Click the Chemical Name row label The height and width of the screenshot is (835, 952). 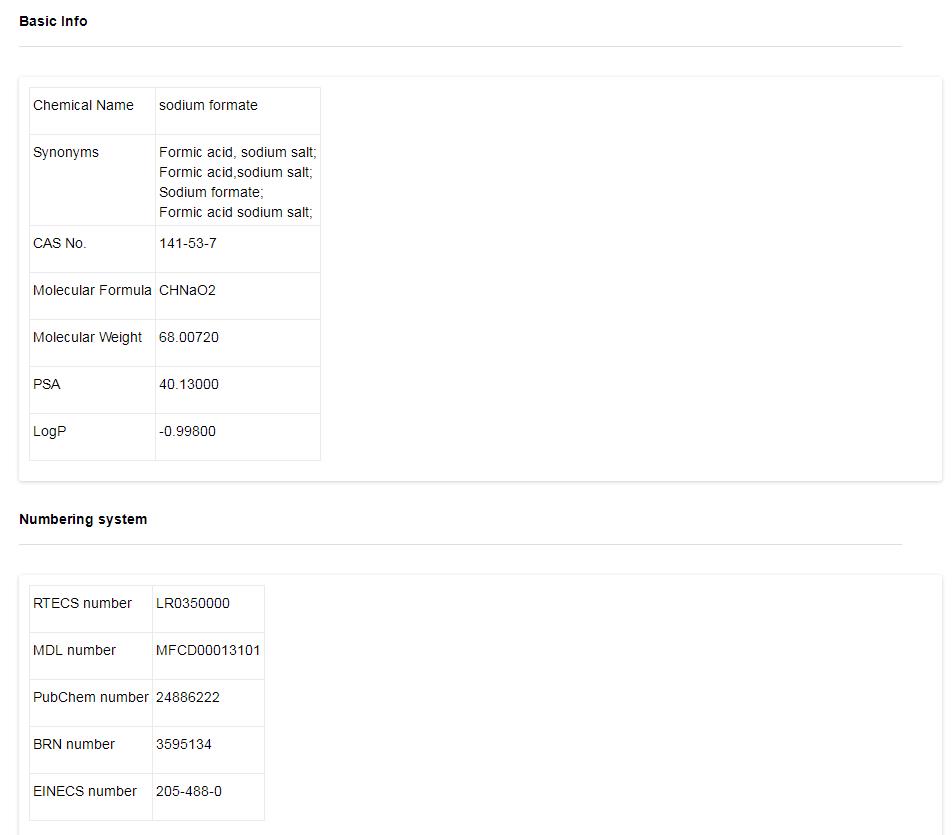click(x=83, y=105)
